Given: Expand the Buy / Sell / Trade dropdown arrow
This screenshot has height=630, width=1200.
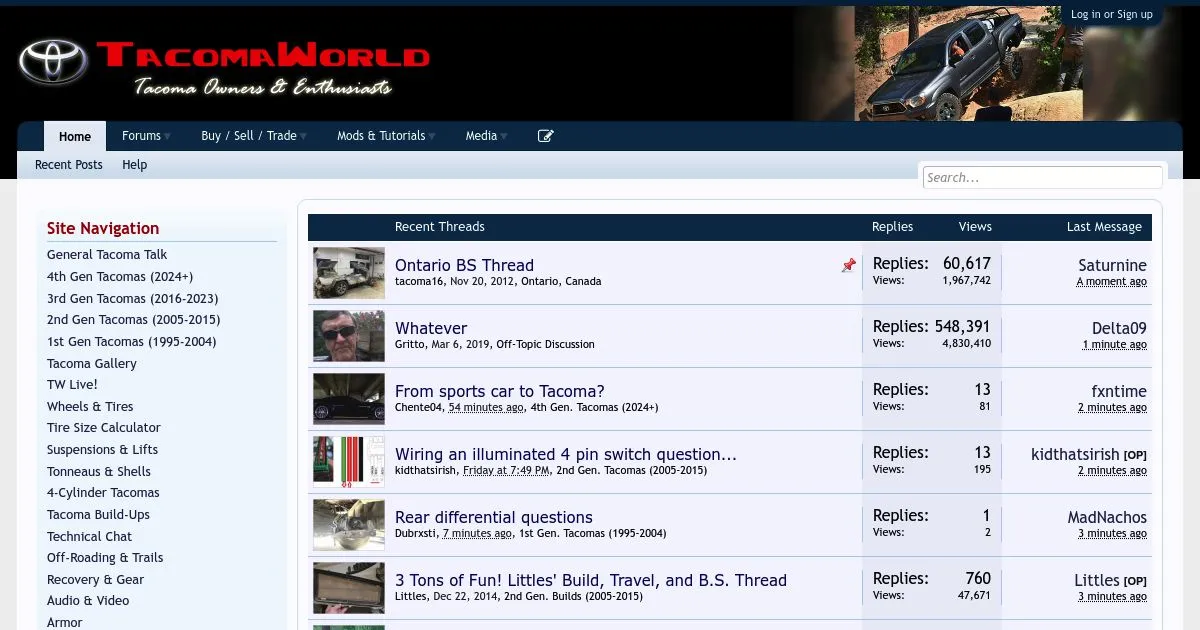Looking at the screenshot, I should pyautogui.click(x=303, y=137).
